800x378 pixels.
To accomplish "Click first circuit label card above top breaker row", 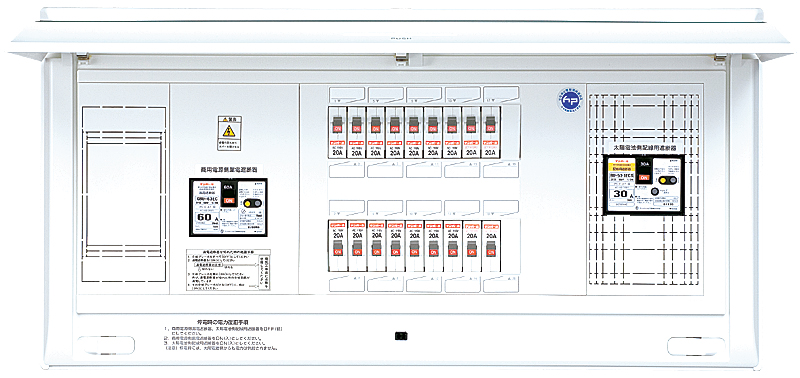I will 347,95.
